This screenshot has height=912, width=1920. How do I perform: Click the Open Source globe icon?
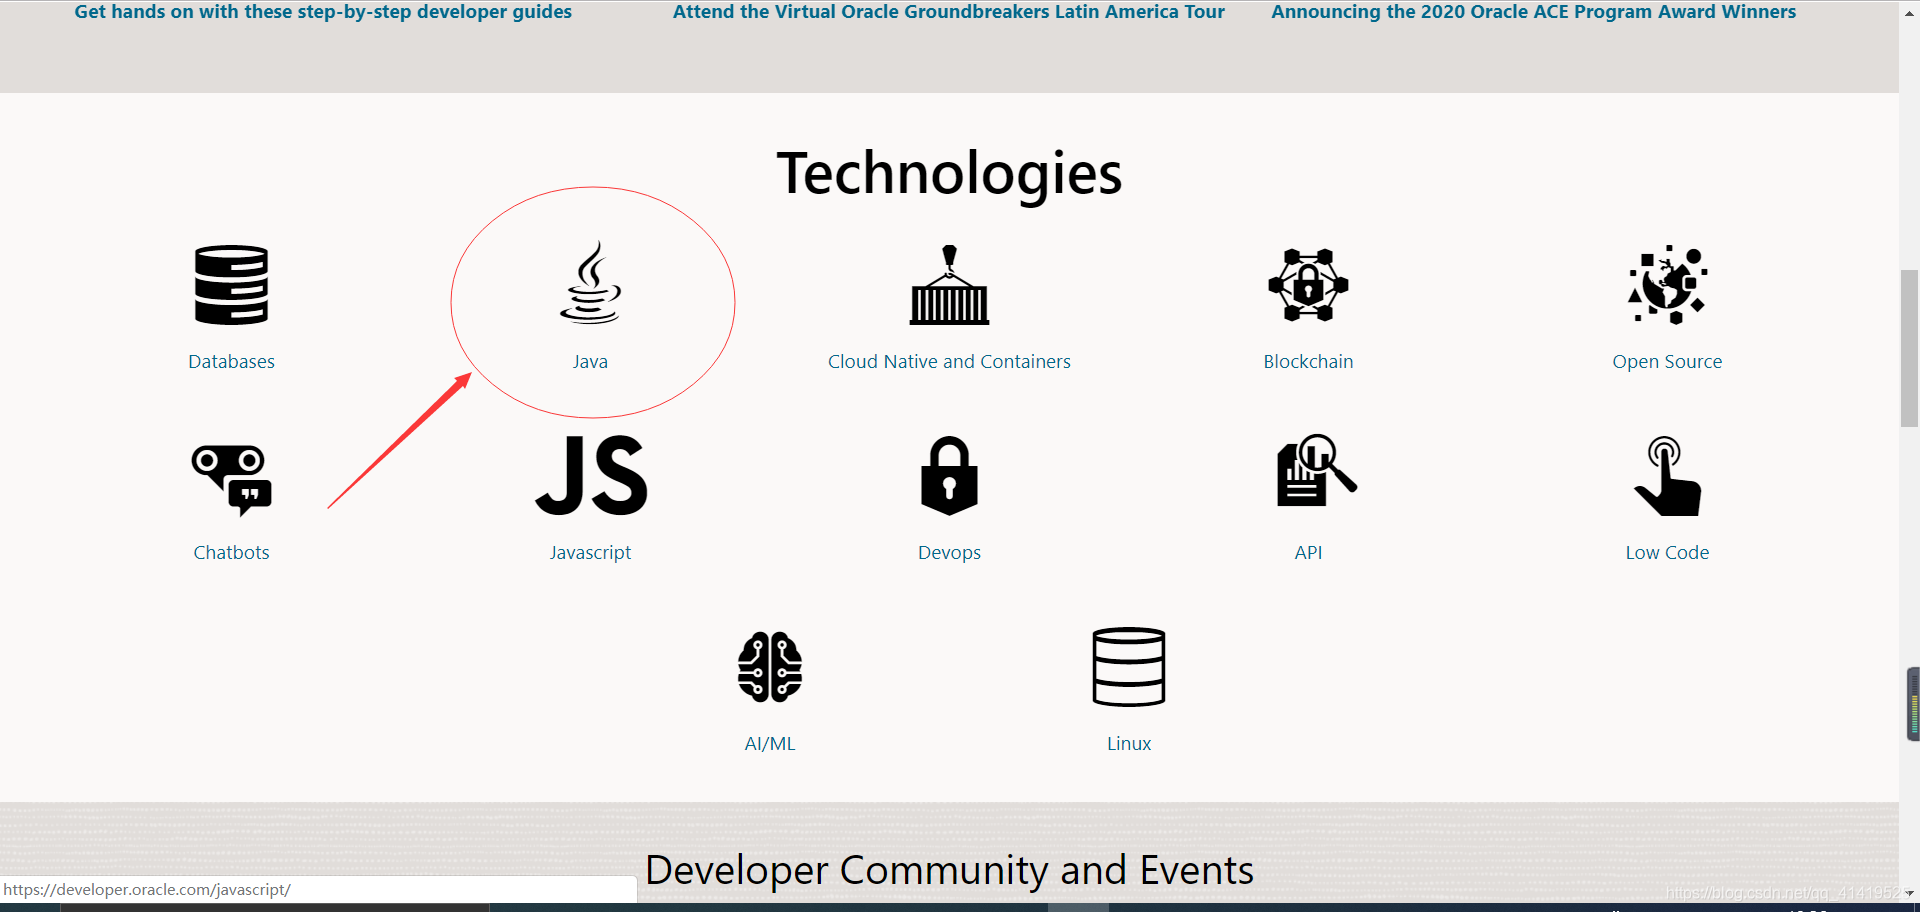coord(1666,285)
